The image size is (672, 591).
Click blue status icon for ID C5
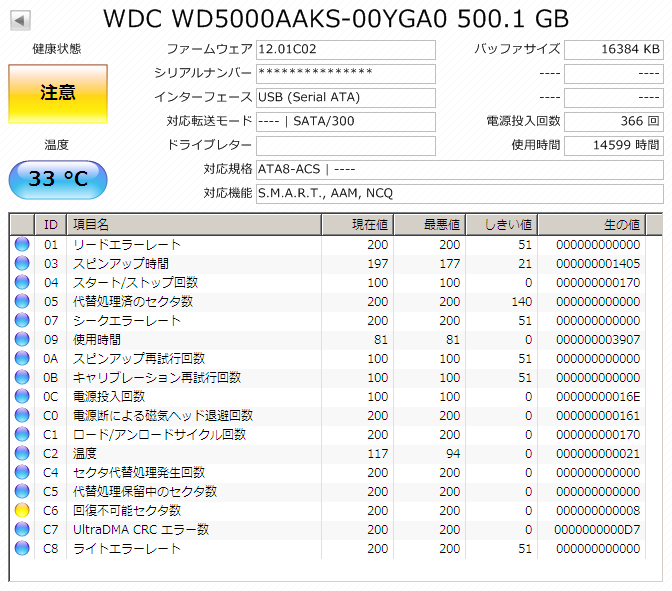22,491
